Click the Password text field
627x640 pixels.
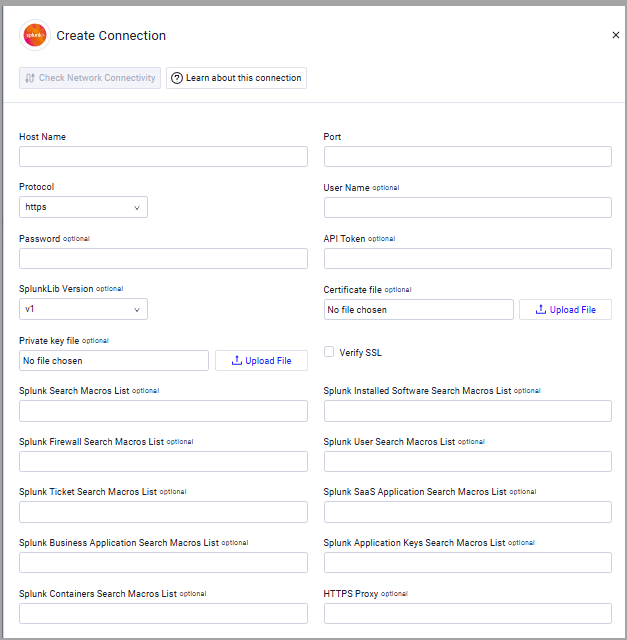pyautogui.click(x=163, y=258)
